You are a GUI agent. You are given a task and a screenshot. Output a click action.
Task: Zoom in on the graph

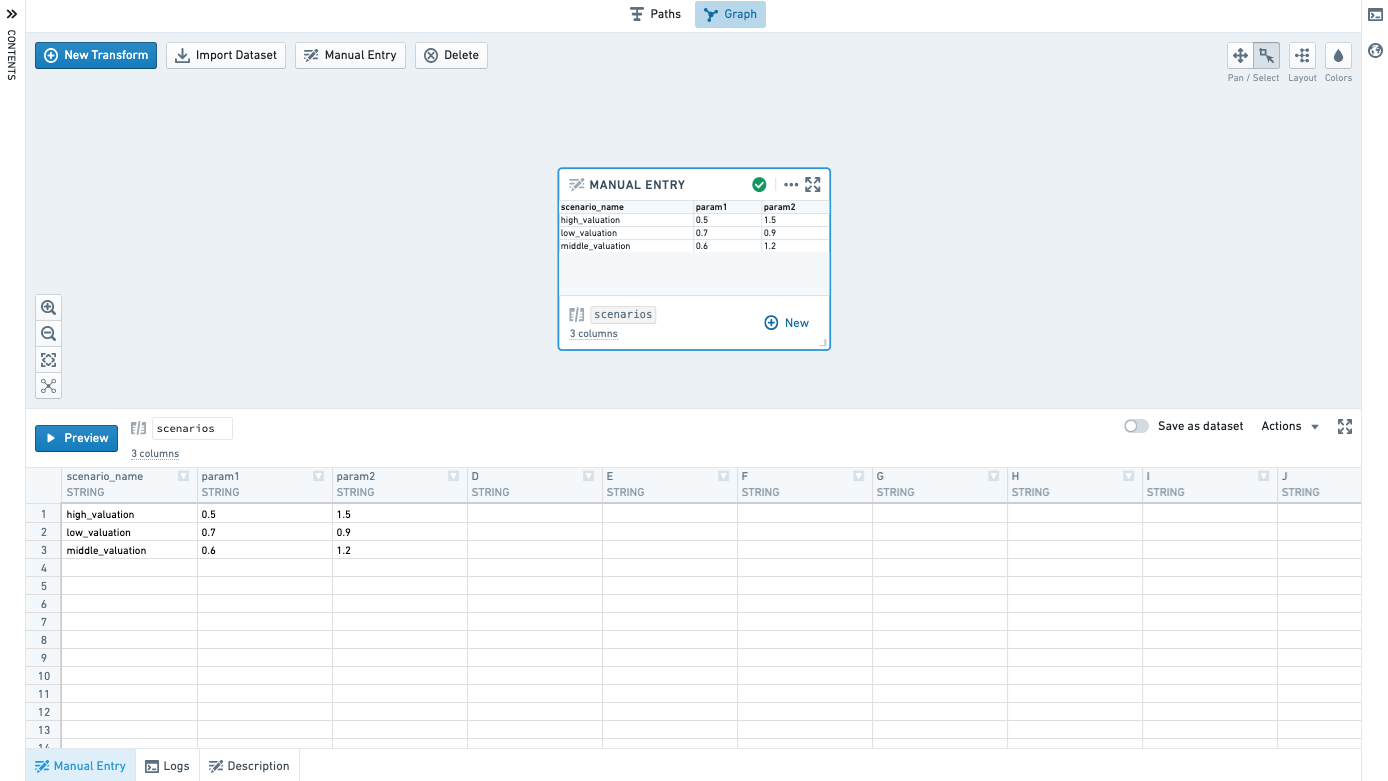(48, 308)
